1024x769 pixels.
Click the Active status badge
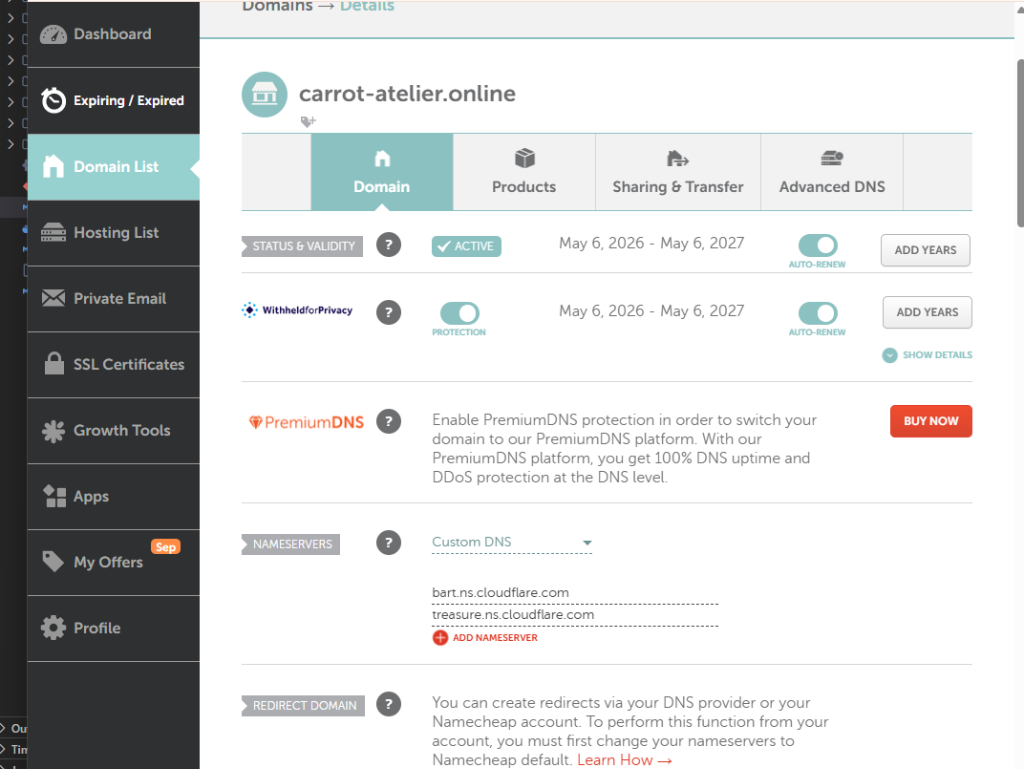click(x=466, y=246)
